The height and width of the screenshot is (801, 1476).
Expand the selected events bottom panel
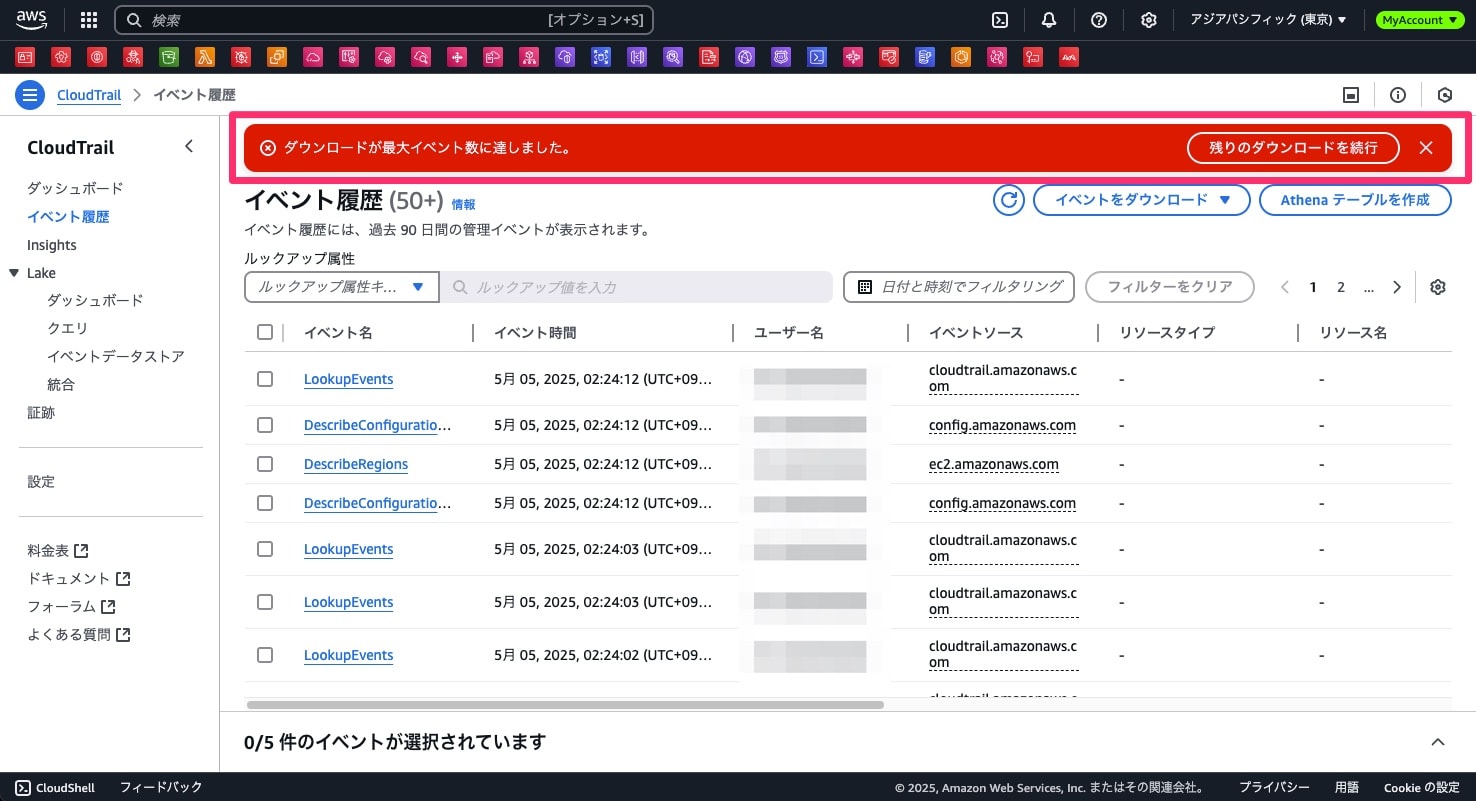pos(1438,742)
